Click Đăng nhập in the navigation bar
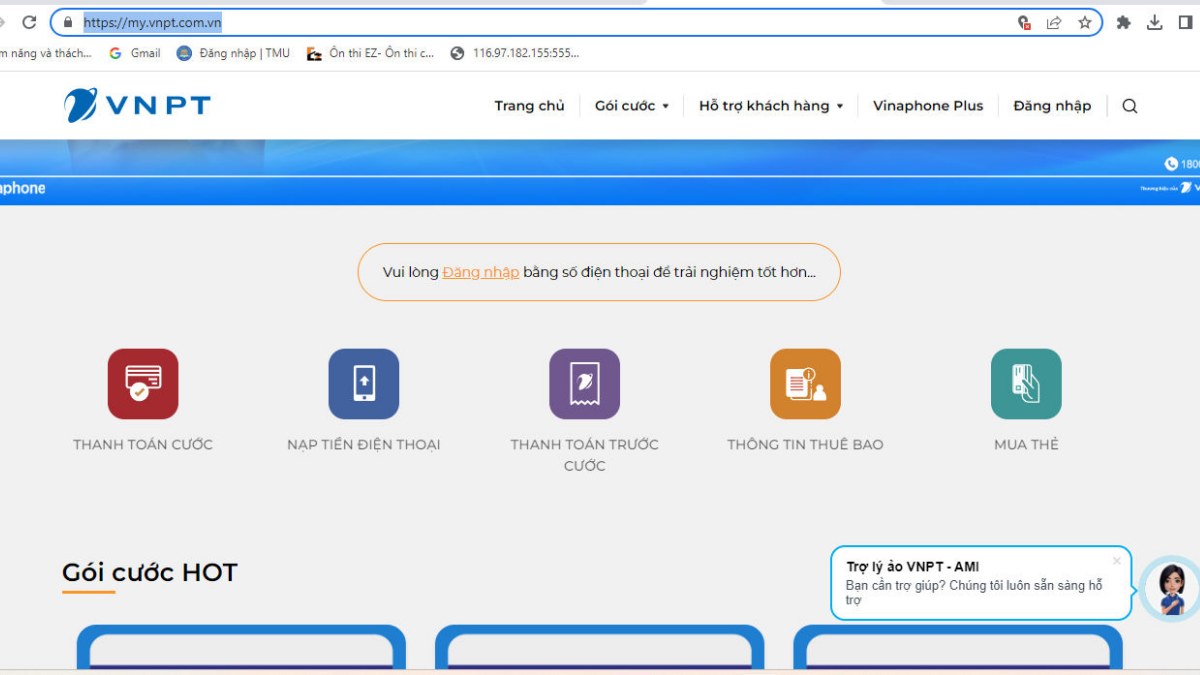1200x675 pixels. (1052, 106)
